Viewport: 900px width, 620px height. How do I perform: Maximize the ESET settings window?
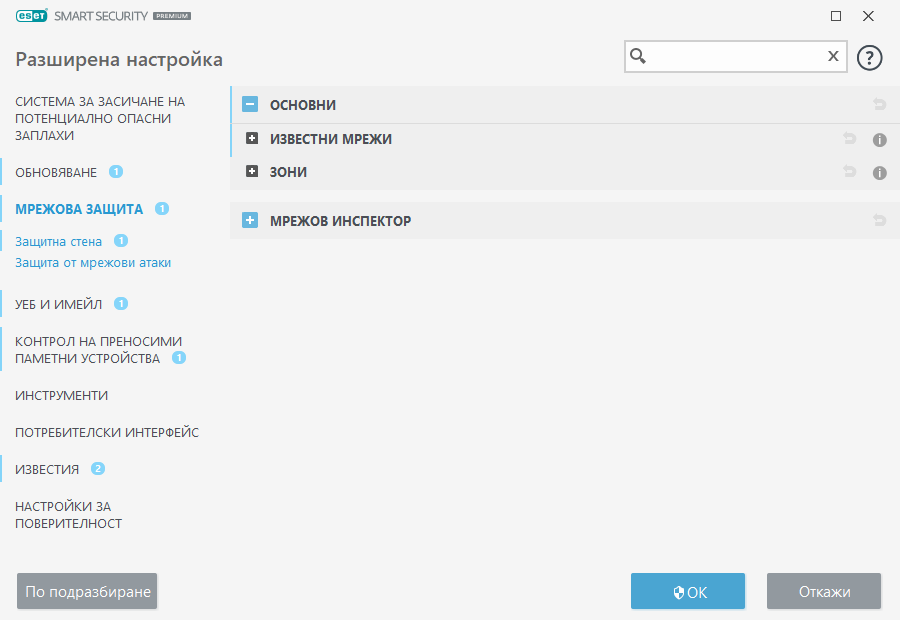pos(836,16)
